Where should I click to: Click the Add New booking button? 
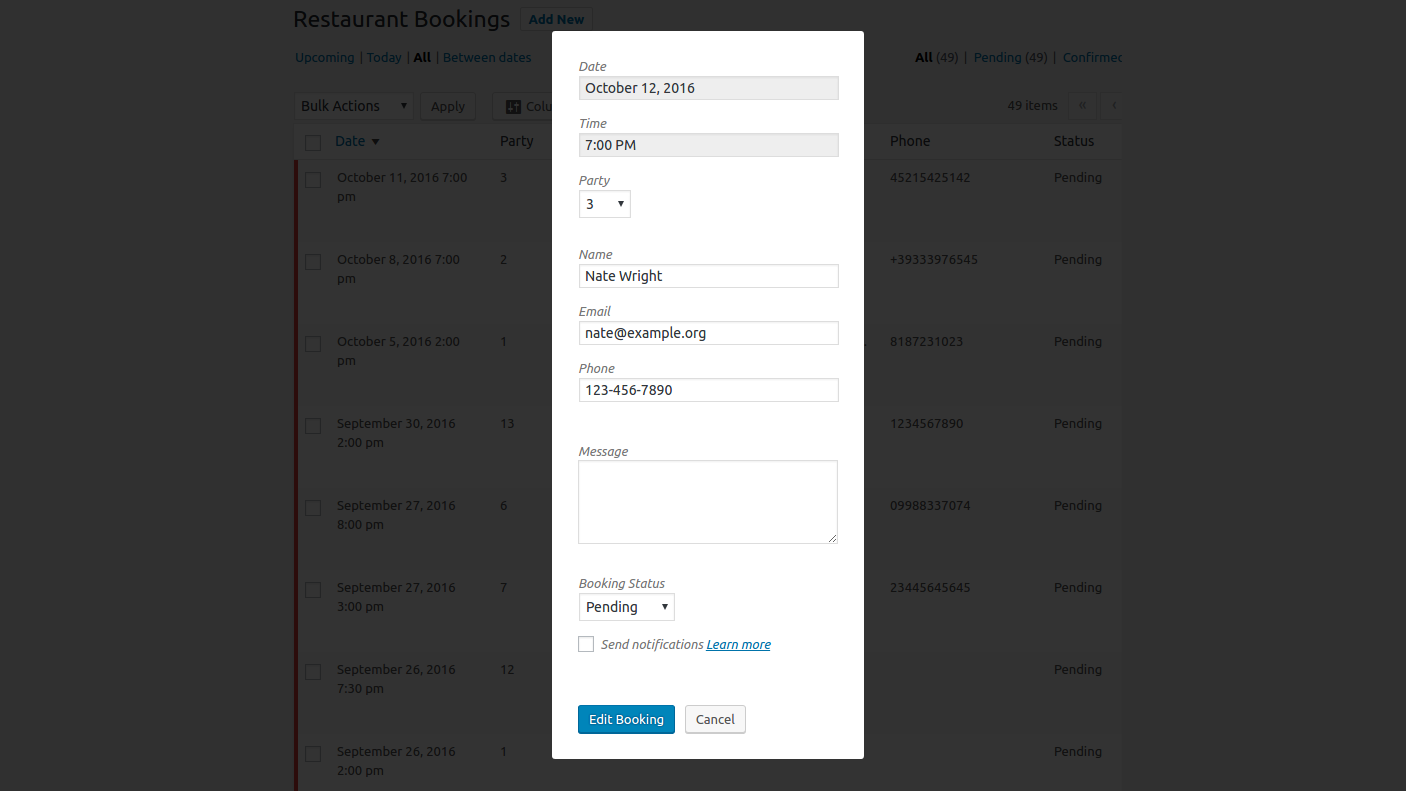556,19
